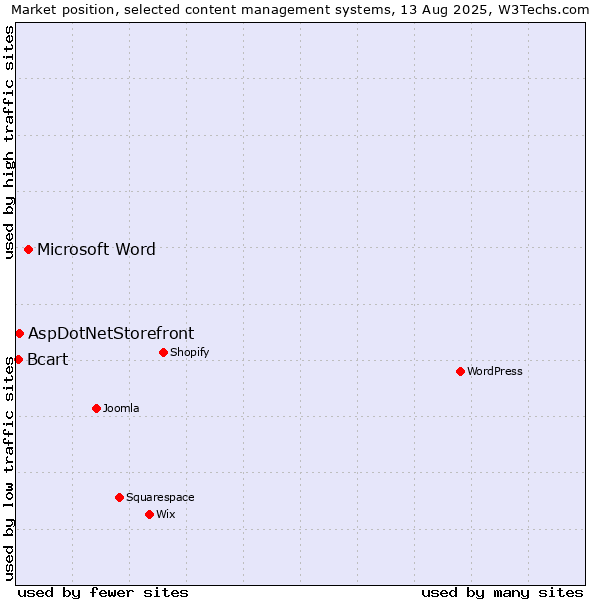
Task: Click the "used by many sites" axis label
Action: click(x=502, y=593)
